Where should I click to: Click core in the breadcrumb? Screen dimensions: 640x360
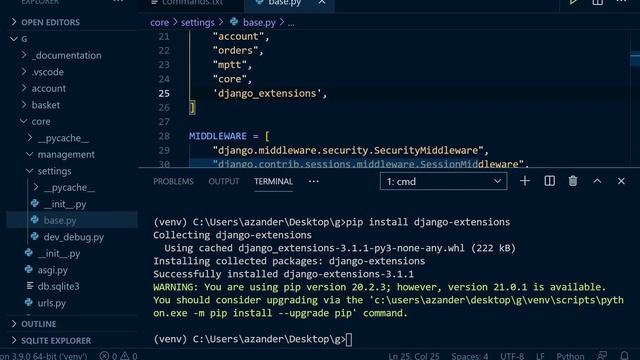159,22
